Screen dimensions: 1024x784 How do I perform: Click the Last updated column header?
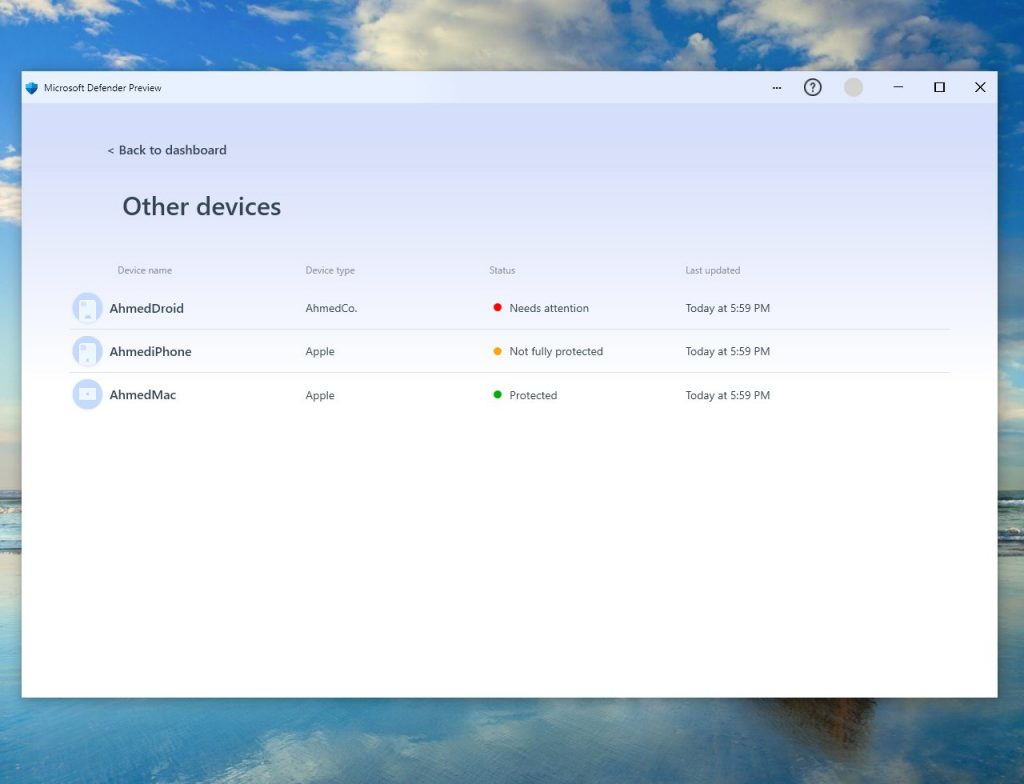pos(712,271)
